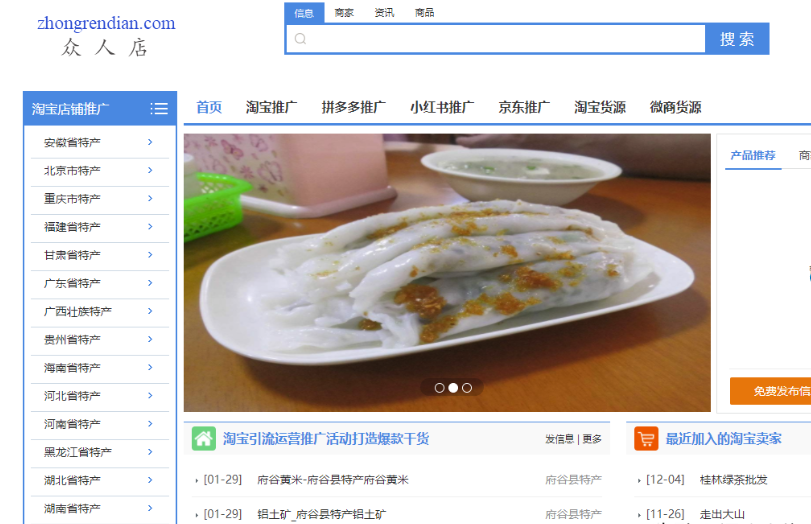
Task: Open the 湖南省特产 category
Action: coord(72,508)
